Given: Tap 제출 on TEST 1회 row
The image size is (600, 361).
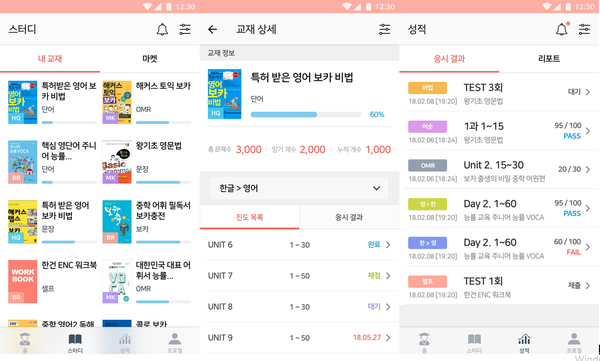Looking at the screenshot, I should pos(574,286).
